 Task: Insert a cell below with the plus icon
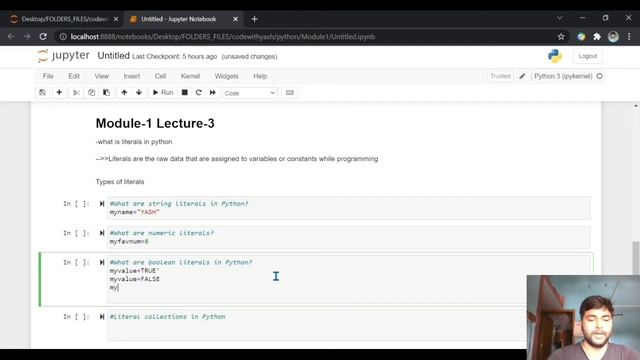[x=59, y=93]
